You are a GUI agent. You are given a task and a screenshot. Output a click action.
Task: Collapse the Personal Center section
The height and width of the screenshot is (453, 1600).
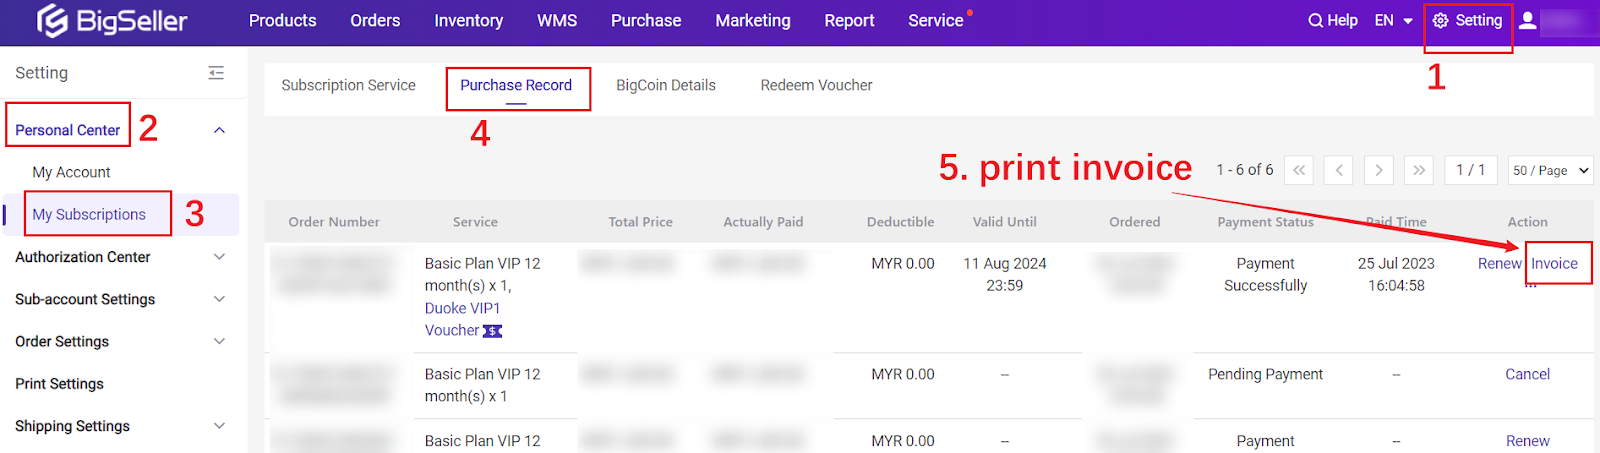(x=219, y=130)
